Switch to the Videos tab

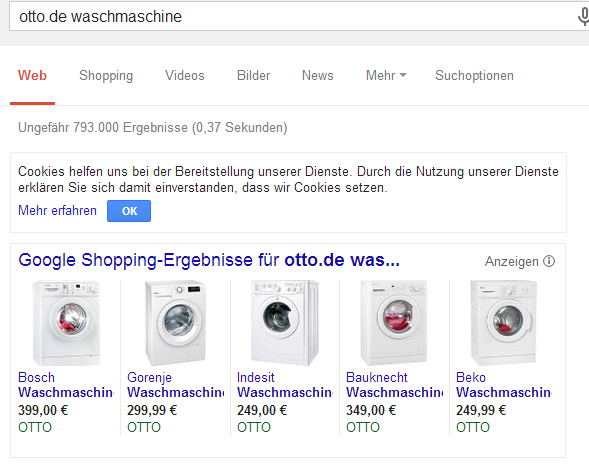pos(184,76)
